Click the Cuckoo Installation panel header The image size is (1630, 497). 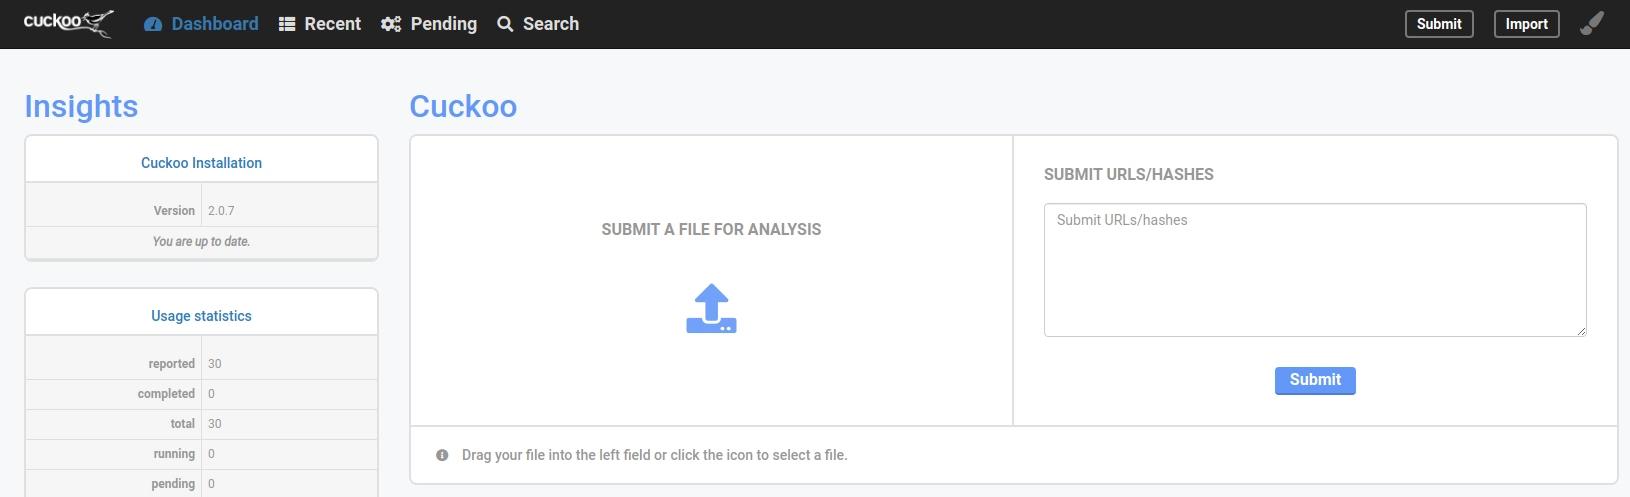point(201,163)
